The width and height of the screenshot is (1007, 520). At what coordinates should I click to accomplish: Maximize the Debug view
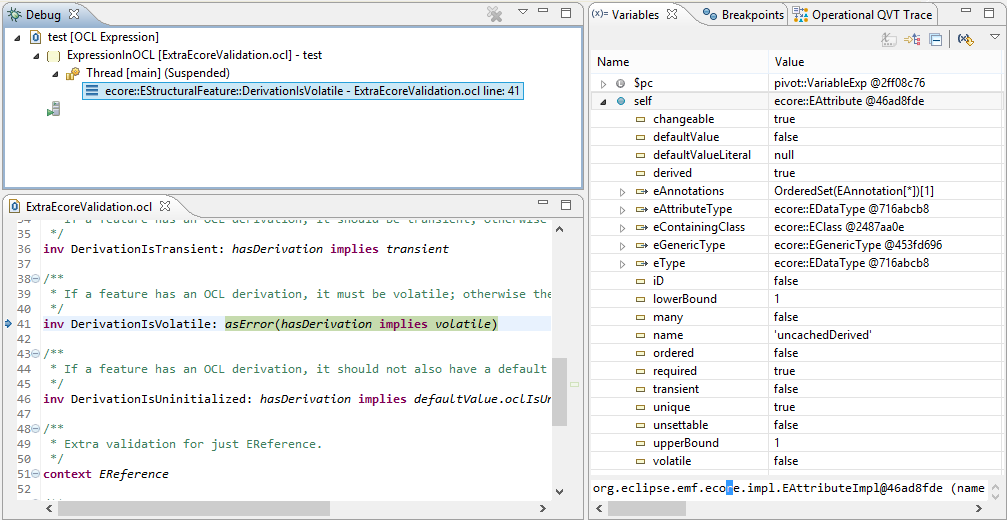(566, 12)
